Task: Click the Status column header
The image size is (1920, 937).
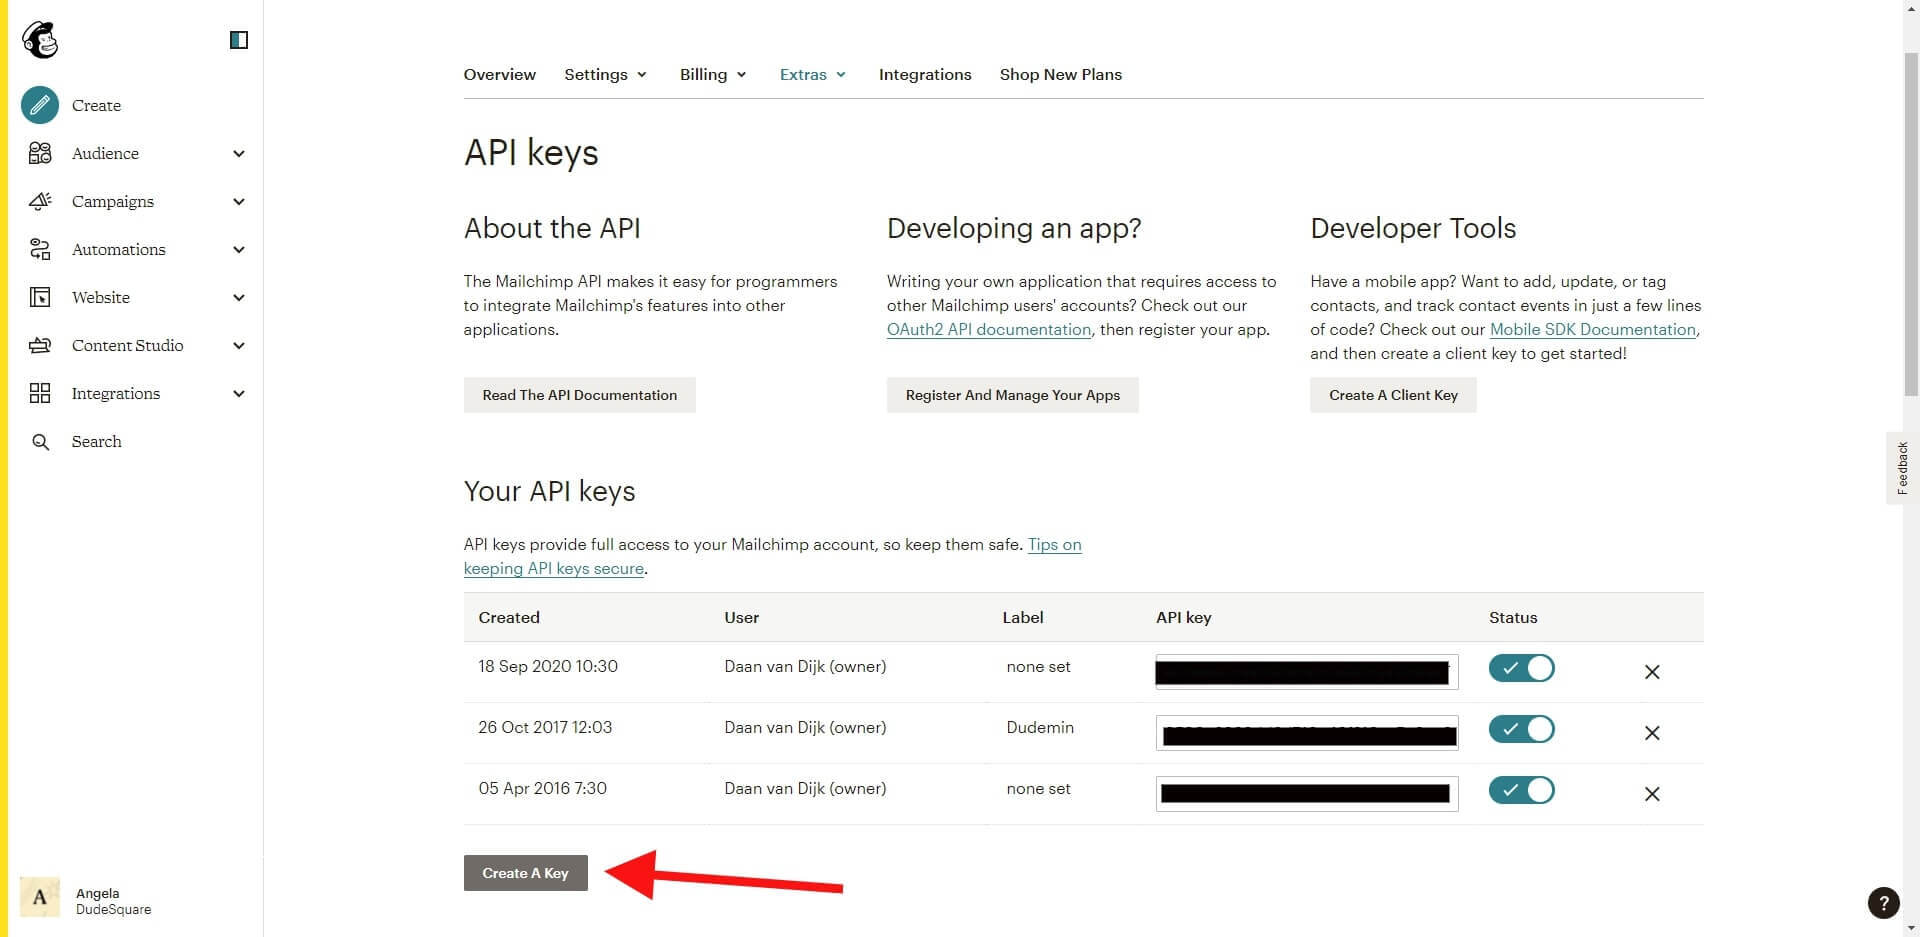Action: pos(1513,617)
